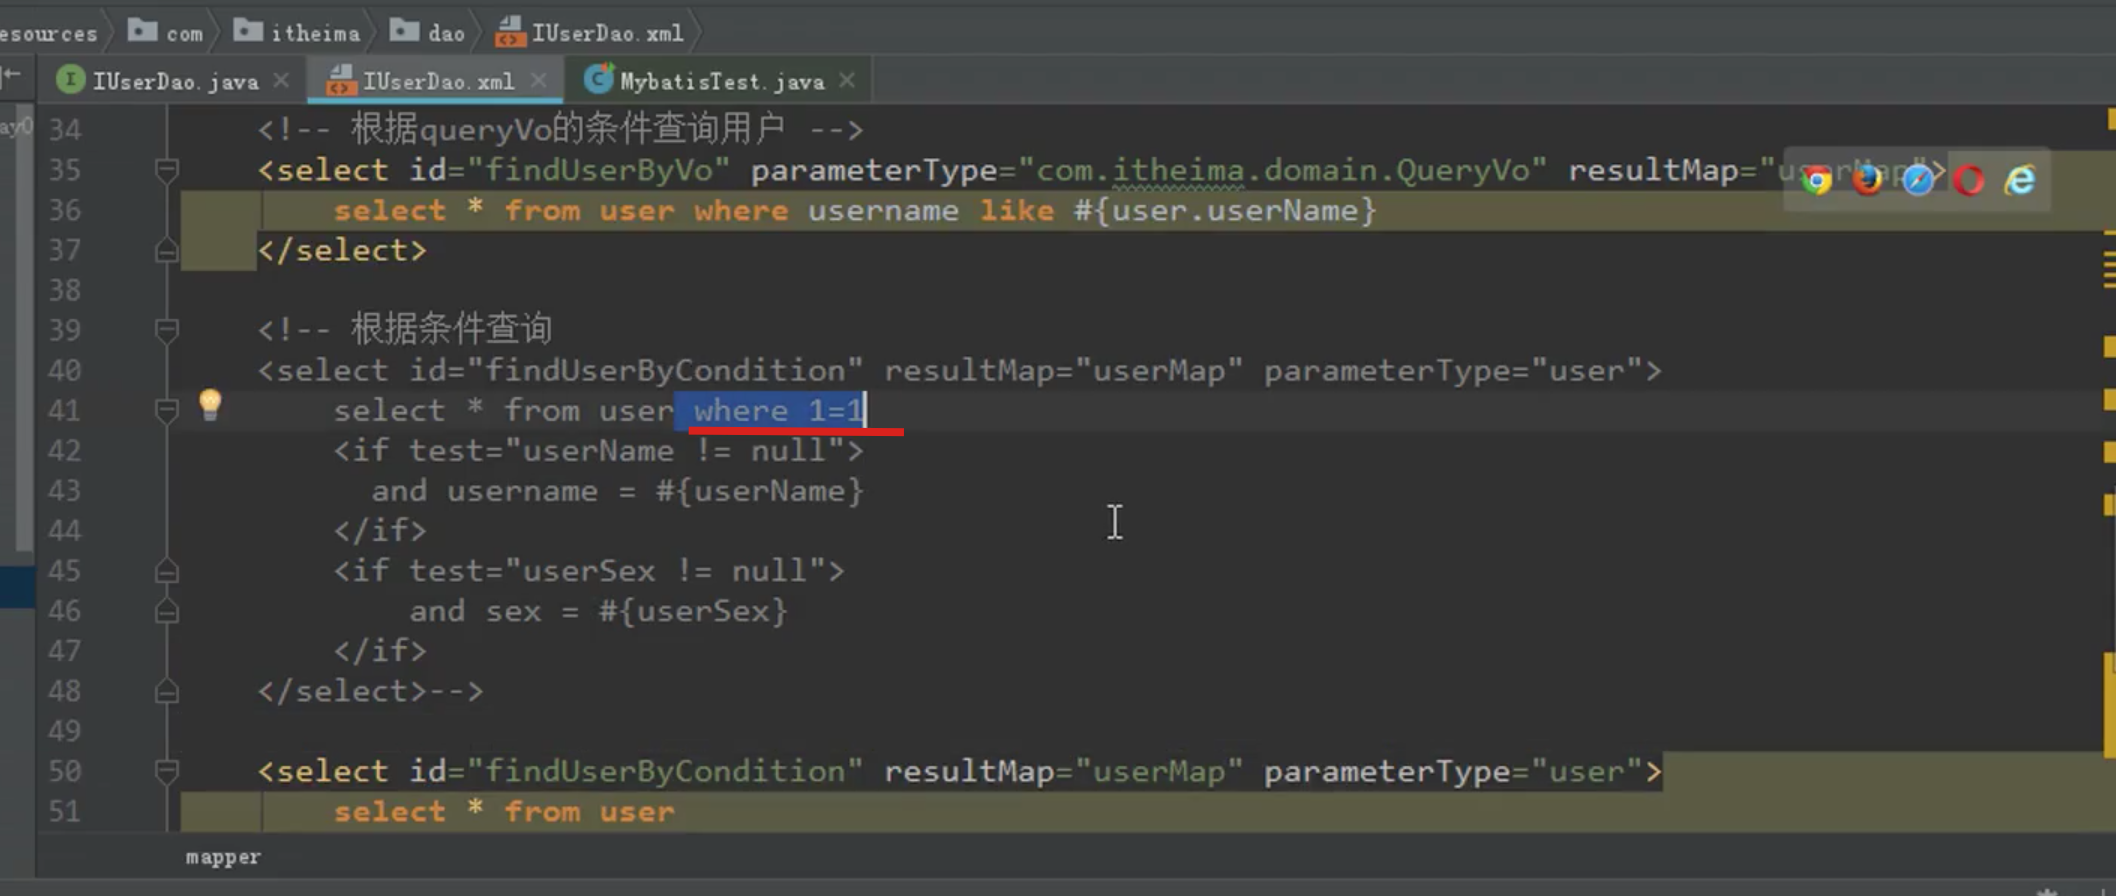Open in Safari browser icon
The image size is (2116, 896).
tap(1918, 180)
